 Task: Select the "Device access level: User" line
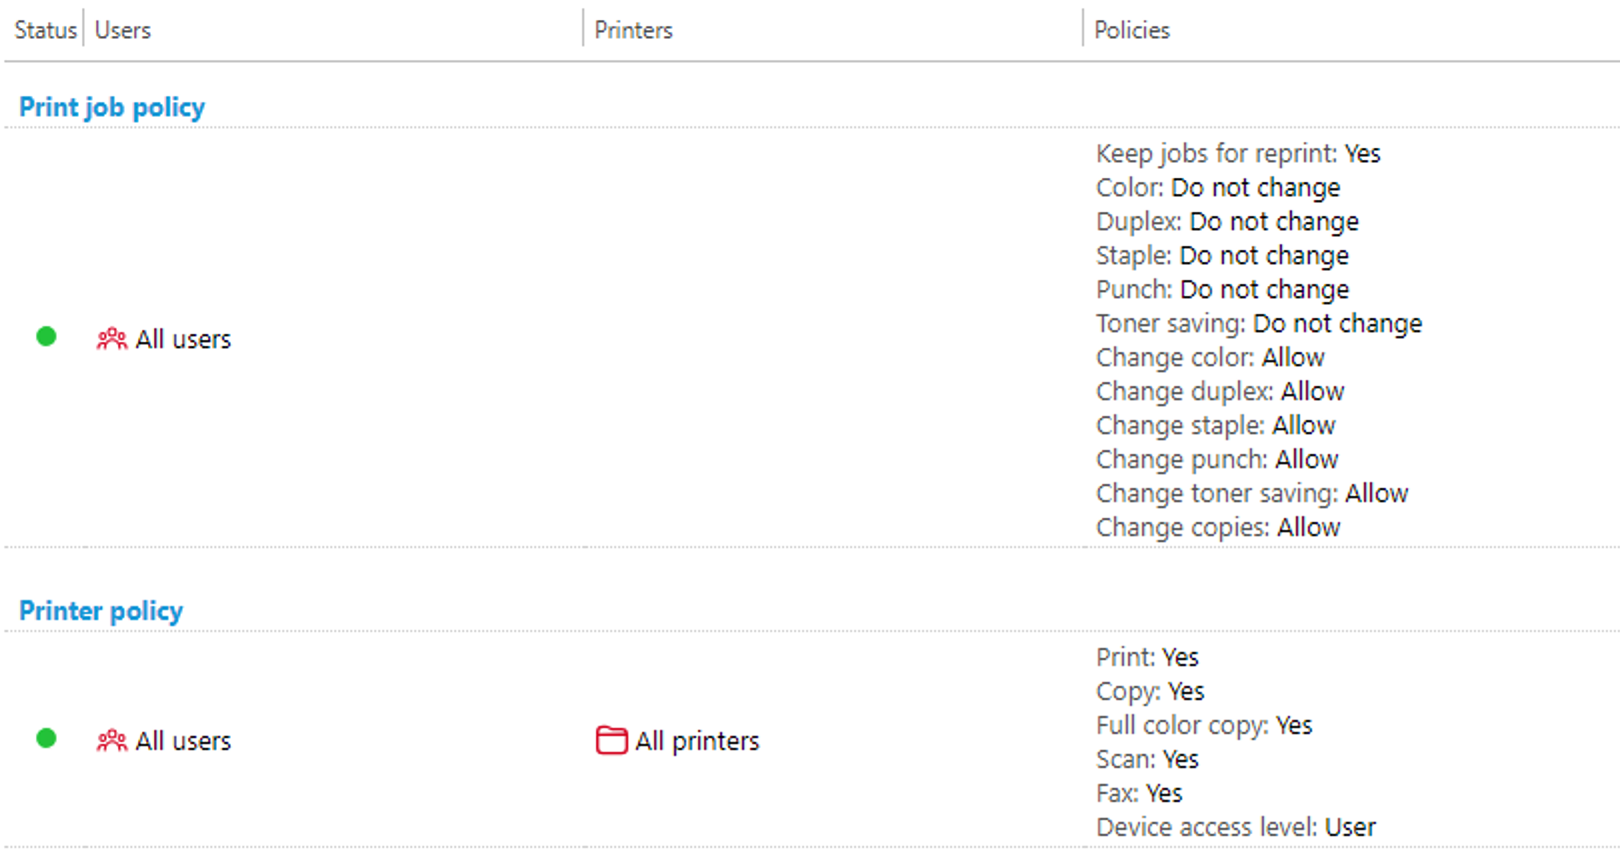click(1235, 828)
